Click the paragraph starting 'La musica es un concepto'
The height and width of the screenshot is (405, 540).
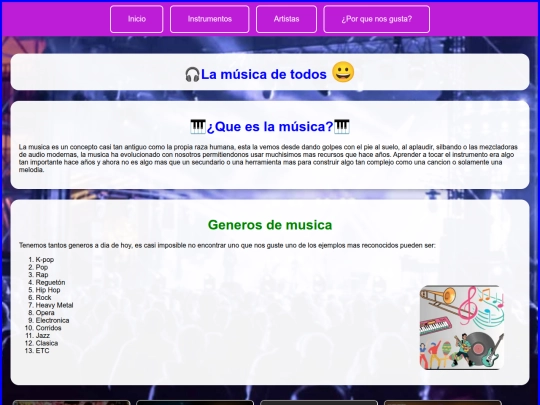[x=268, y=158]
